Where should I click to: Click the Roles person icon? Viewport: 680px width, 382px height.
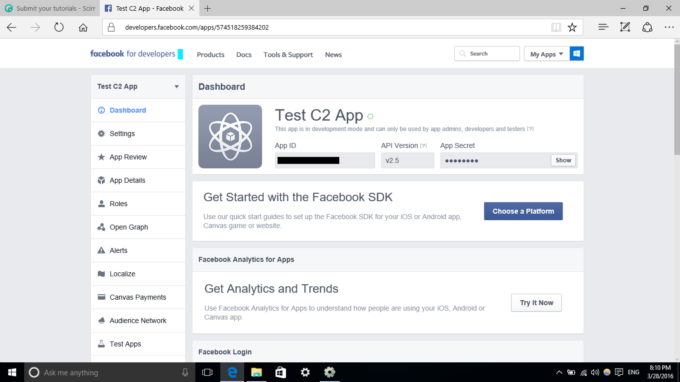pyautogui.click(x=101, y=204)
